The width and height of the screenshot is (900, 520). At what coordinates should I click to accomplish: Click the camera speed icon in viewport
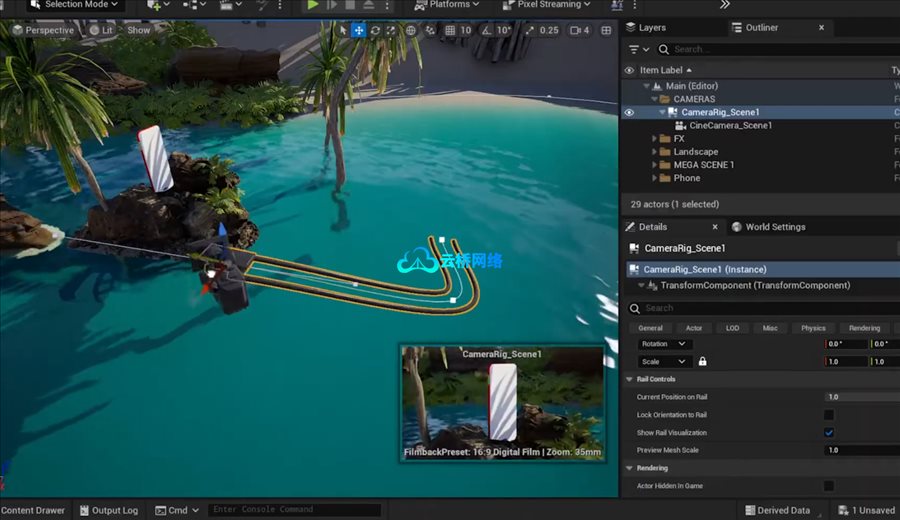573,30
